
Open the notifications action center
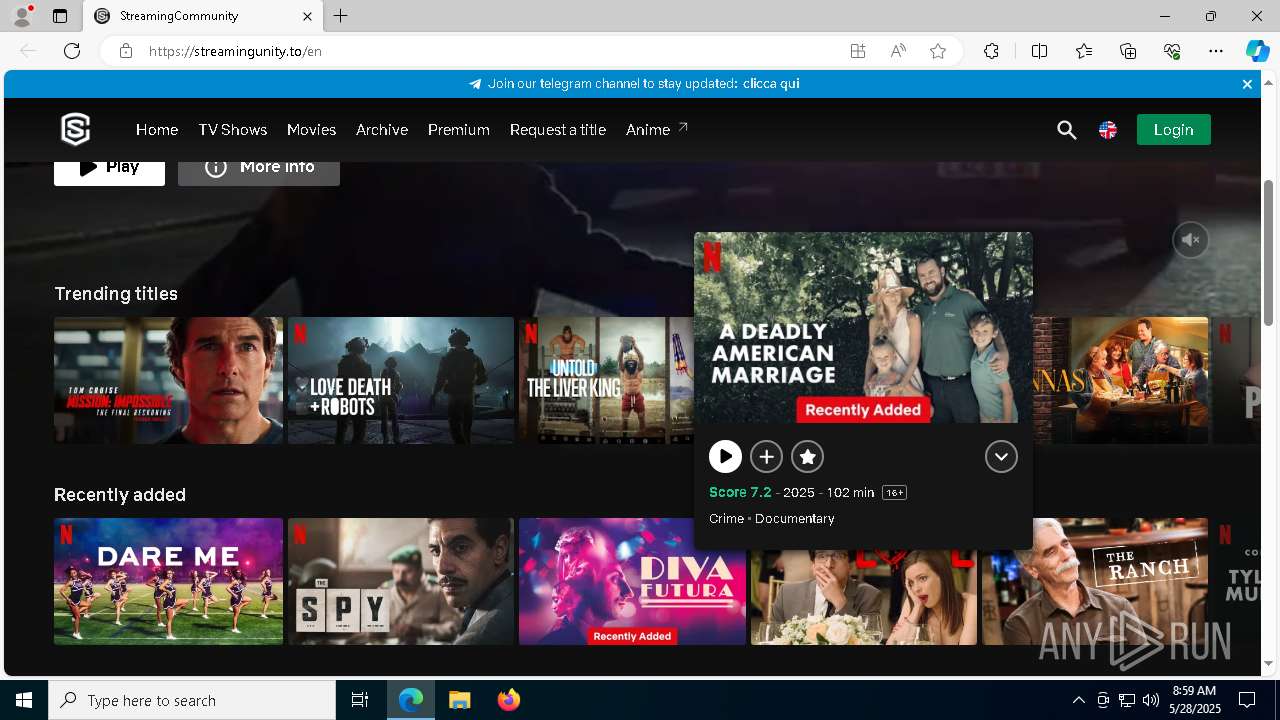(1247, 700)
